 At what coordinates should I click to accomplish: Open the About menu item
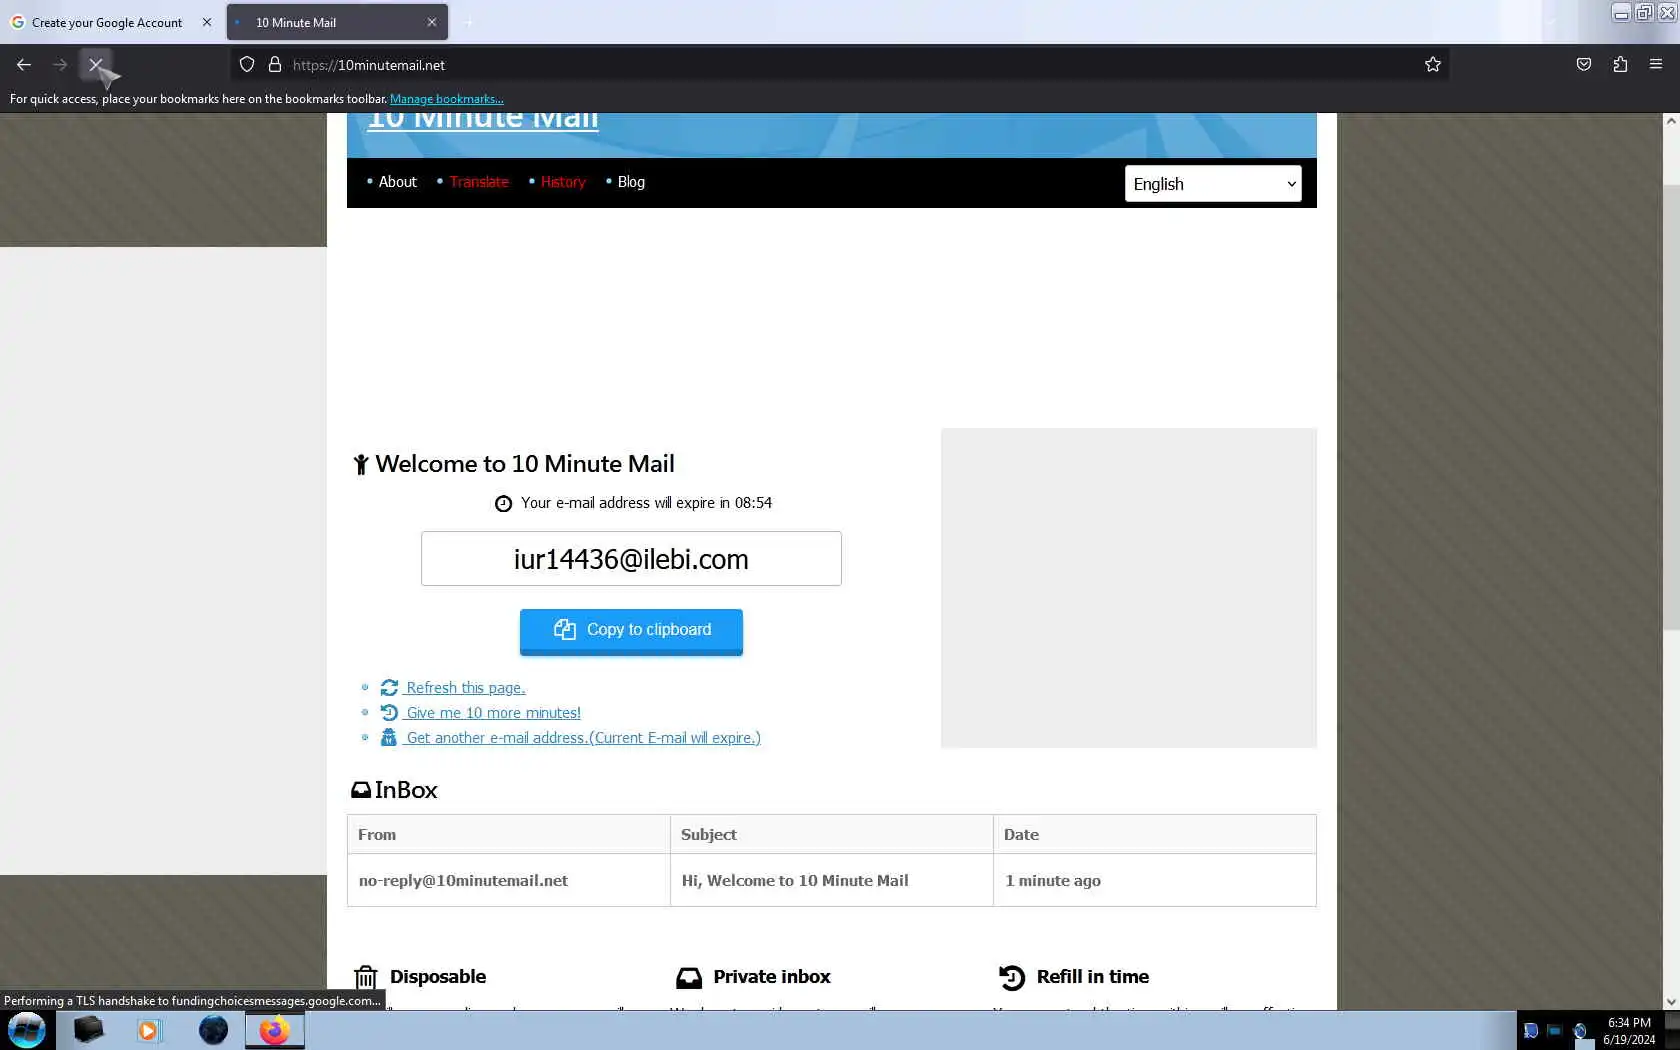point(397,182)
